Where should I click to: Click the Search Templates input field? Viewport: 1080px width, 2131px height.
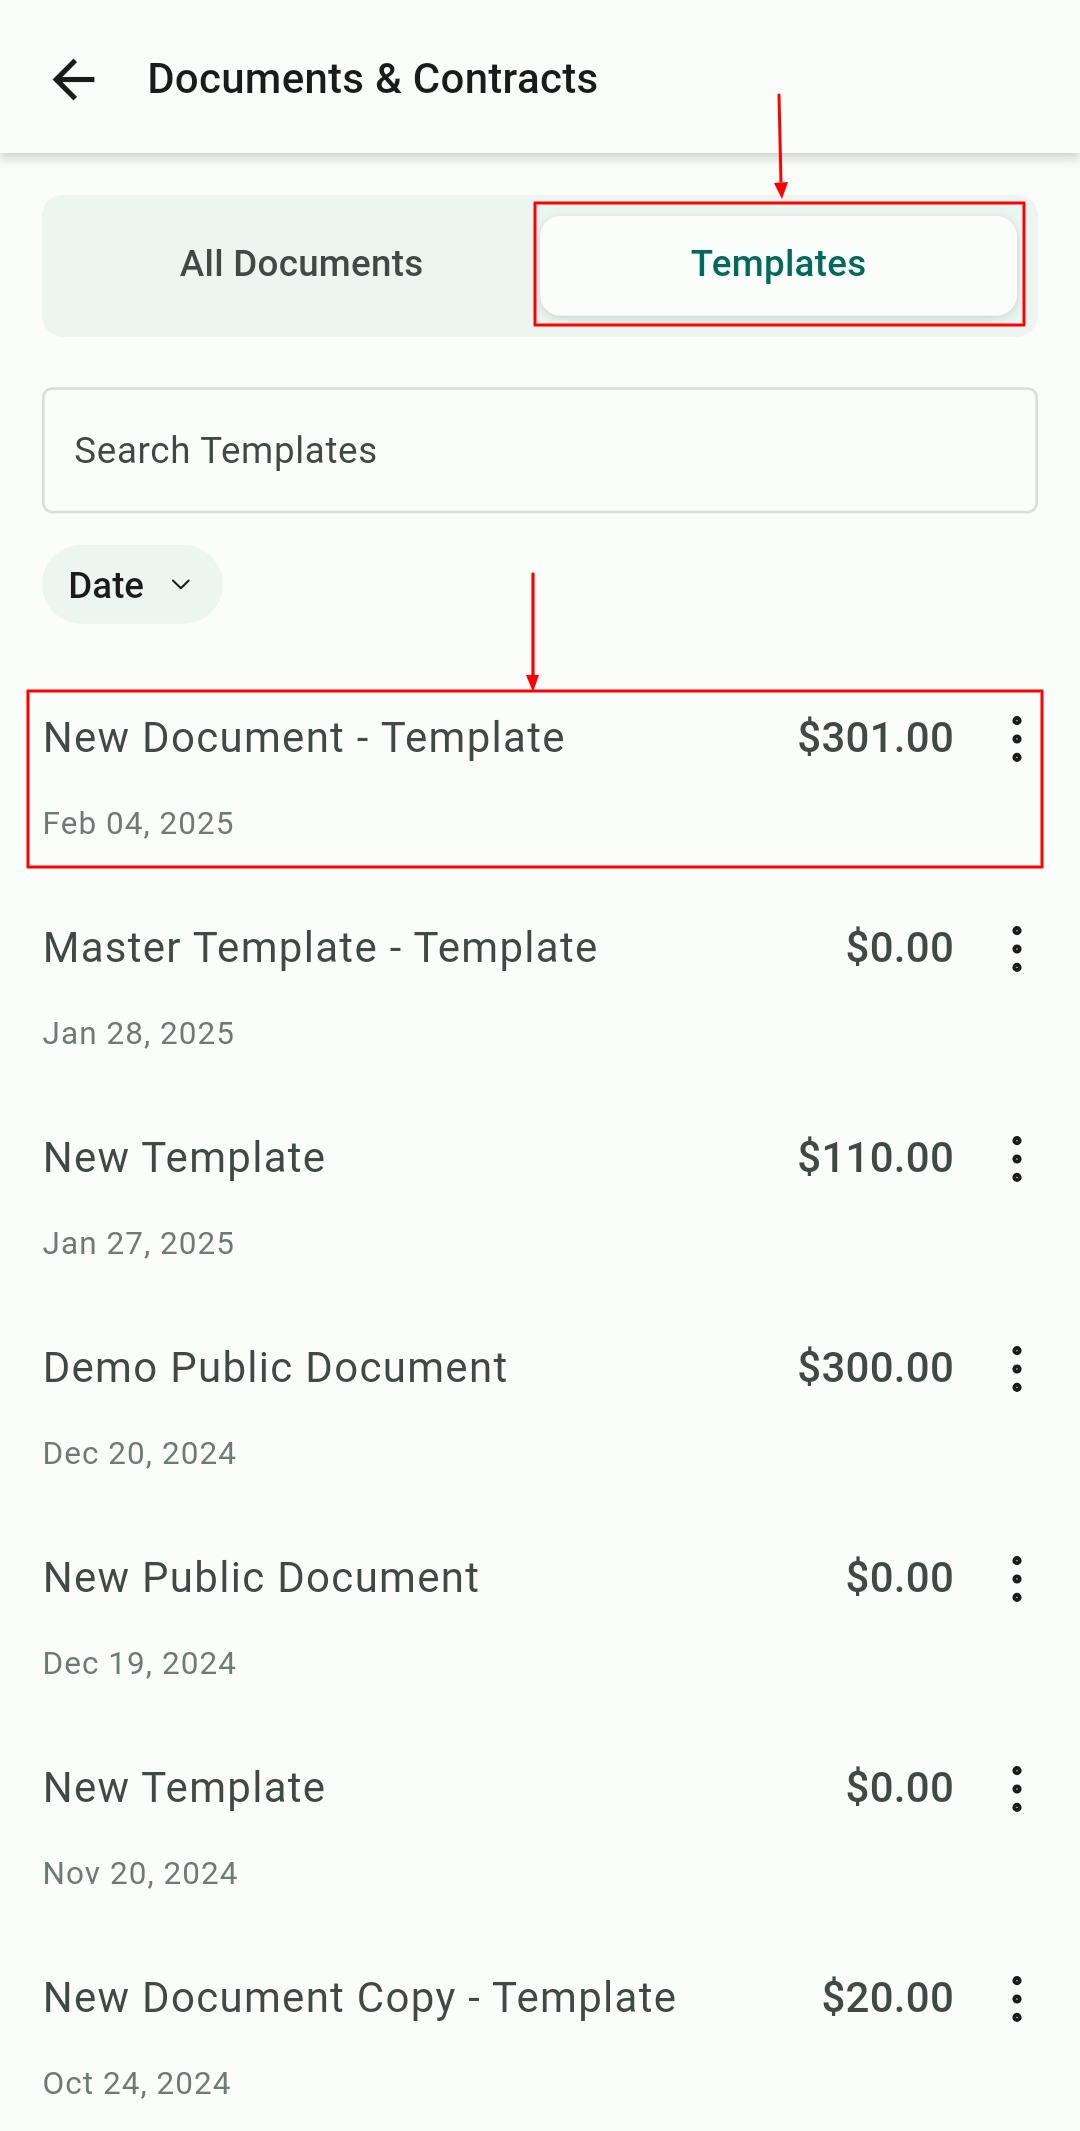click(x=539, y=451)
